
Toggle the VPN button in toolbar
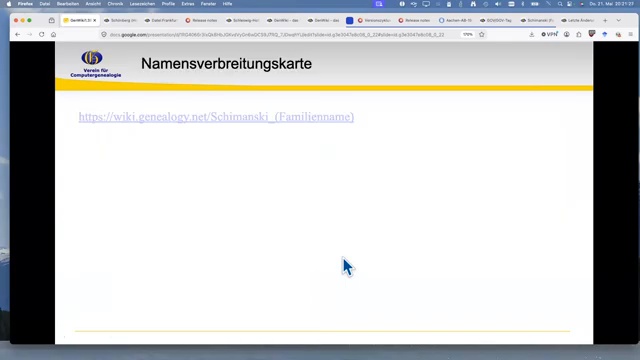coord(549,35)
